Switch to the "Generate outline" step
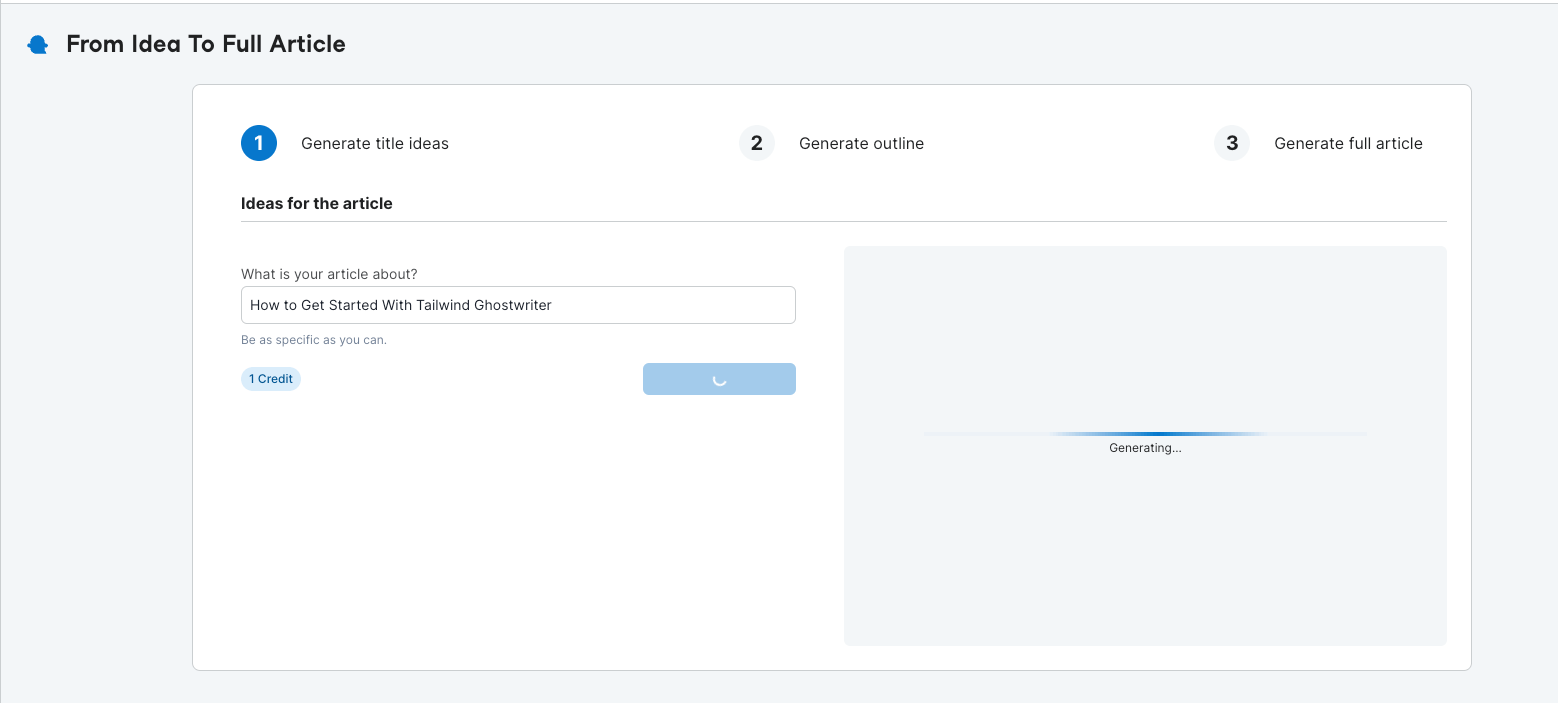1558x703 pixels. click(x=861, y=144)
